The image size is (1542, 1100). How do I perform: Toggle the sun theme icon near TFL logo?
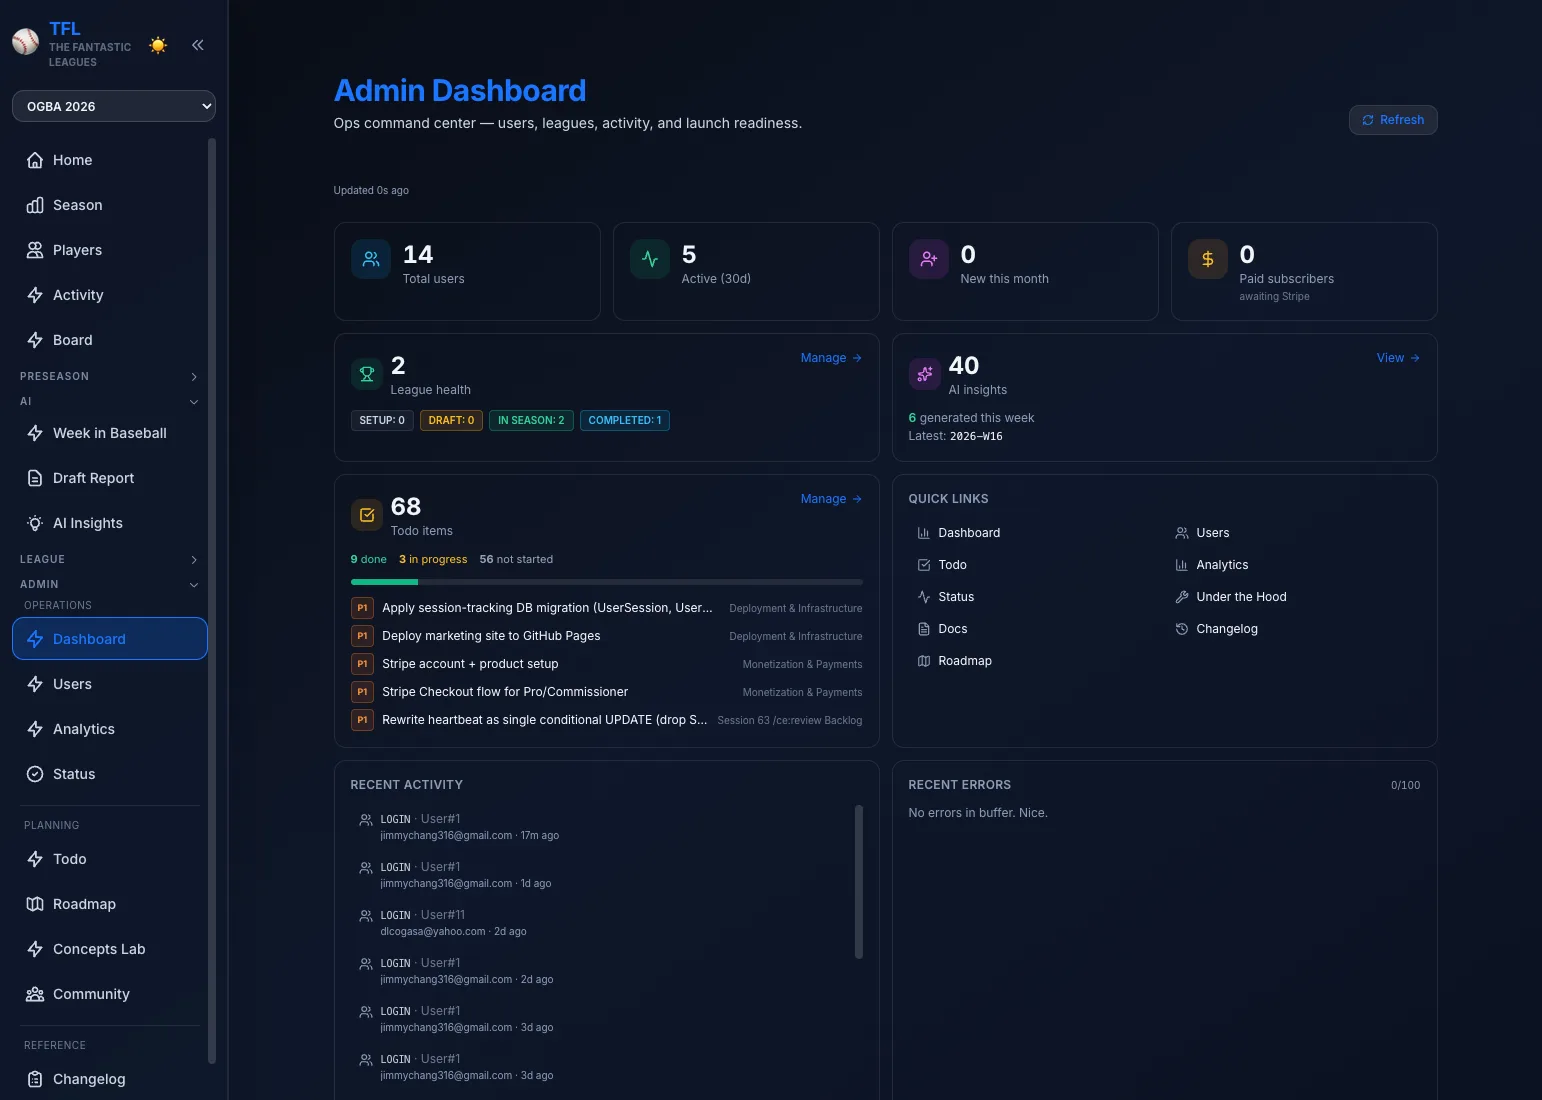[x=157, y=45]
